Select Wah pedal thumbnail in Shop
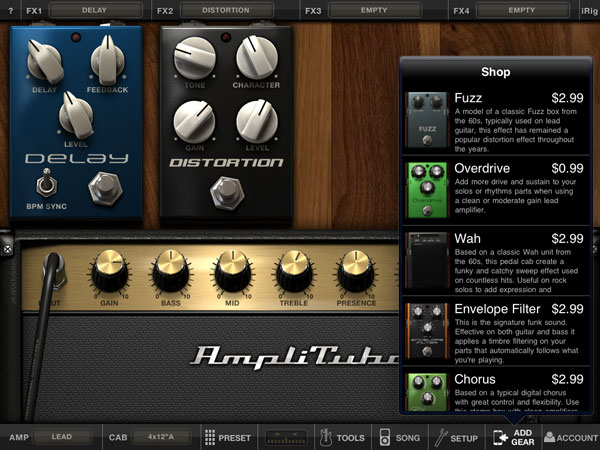Image resolution: width=600 pixels, height=450 pixels. (x=427, y=260)
